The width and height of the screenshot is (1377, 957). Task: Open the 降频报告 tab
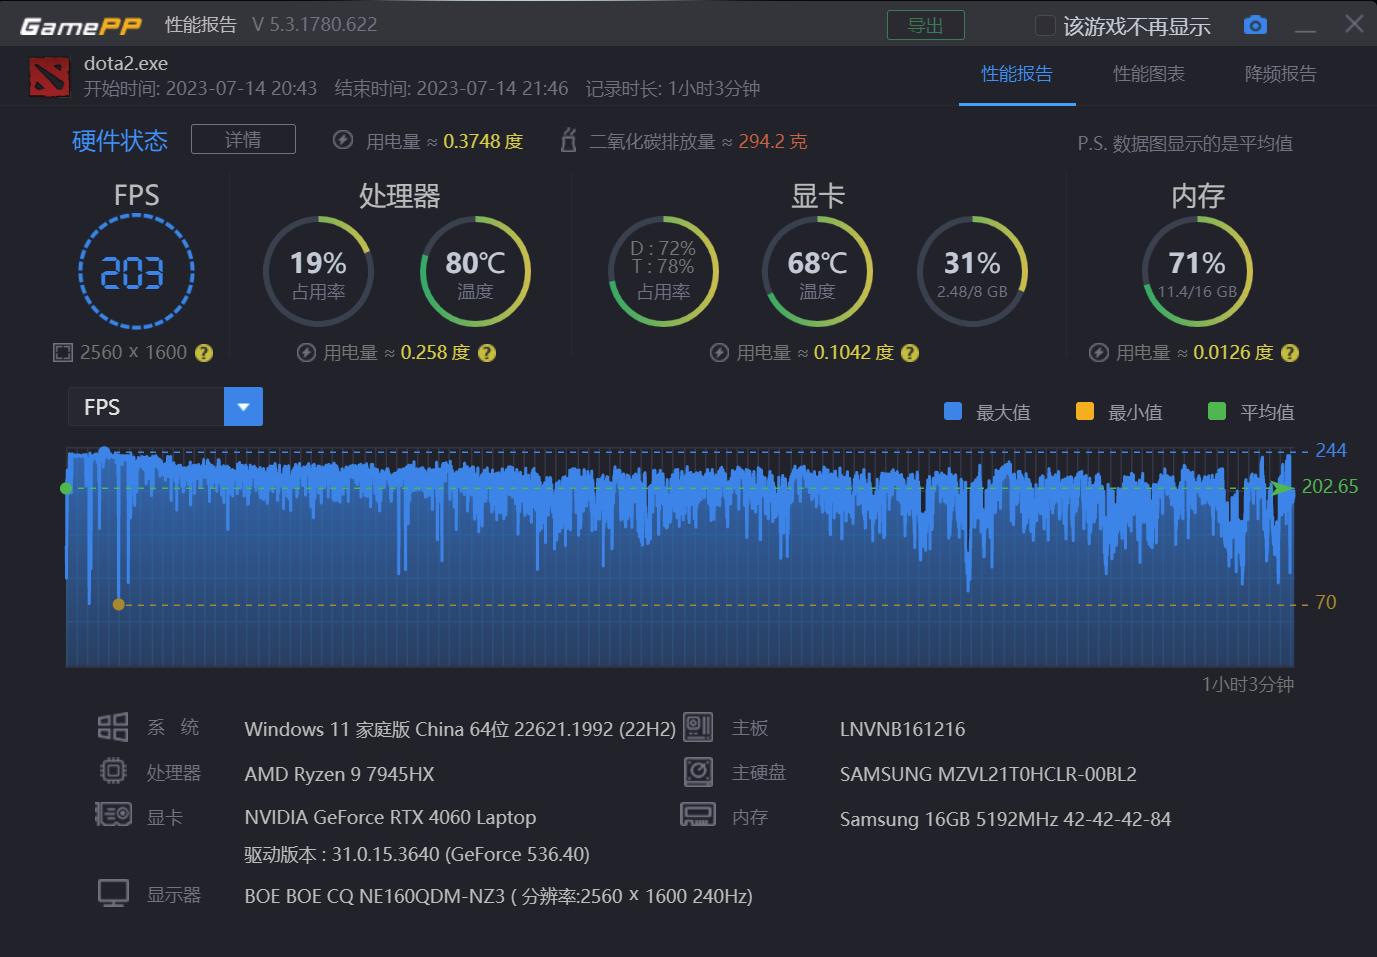coord(1281,73)
